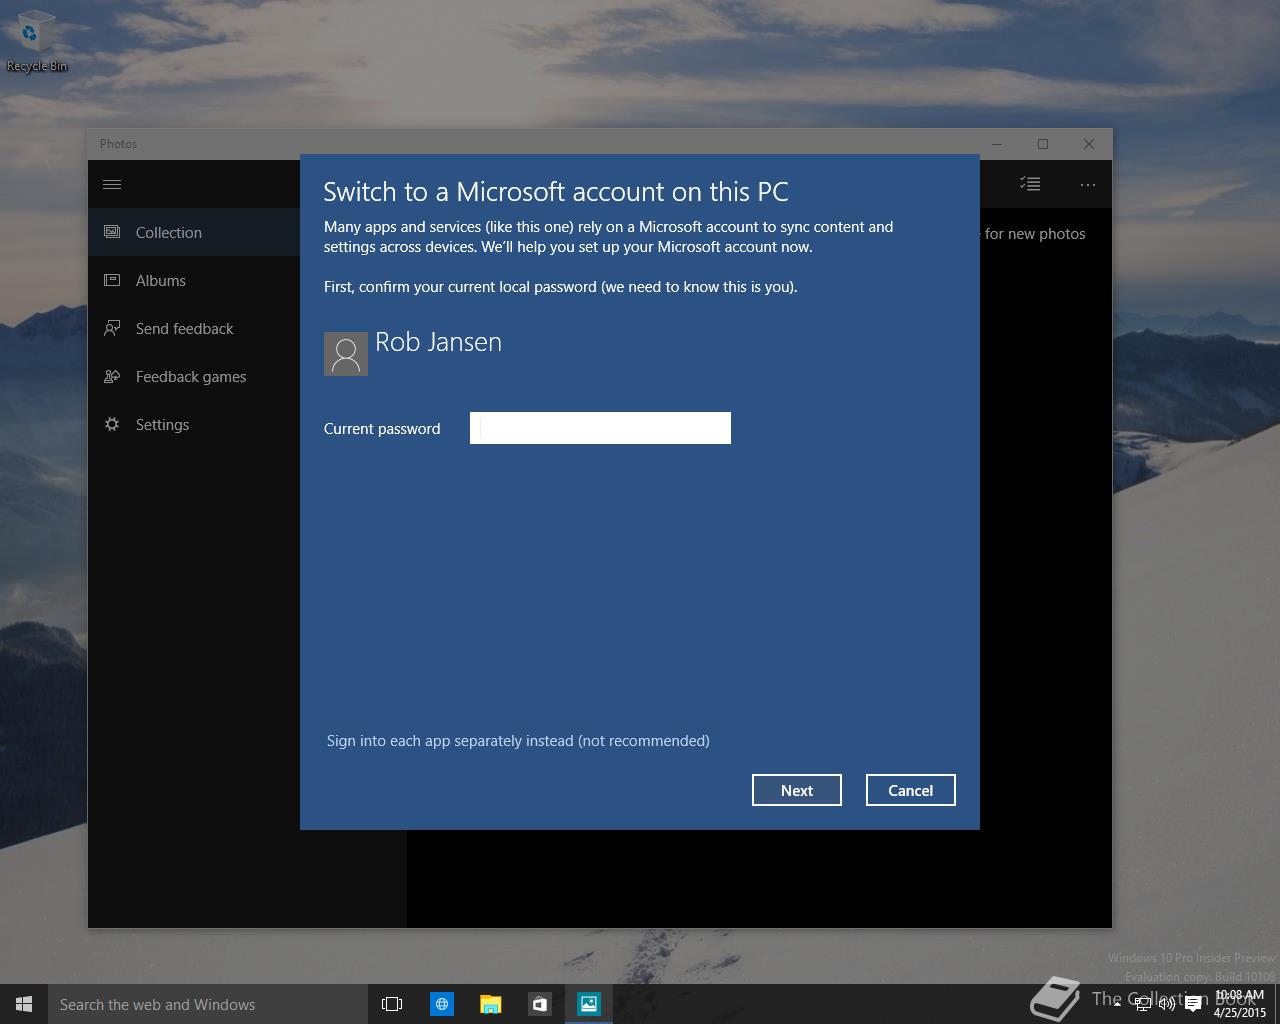This screenshot has height=1024, width=1280.
Task: Open the Windows Start menu
Action: 24,1004
